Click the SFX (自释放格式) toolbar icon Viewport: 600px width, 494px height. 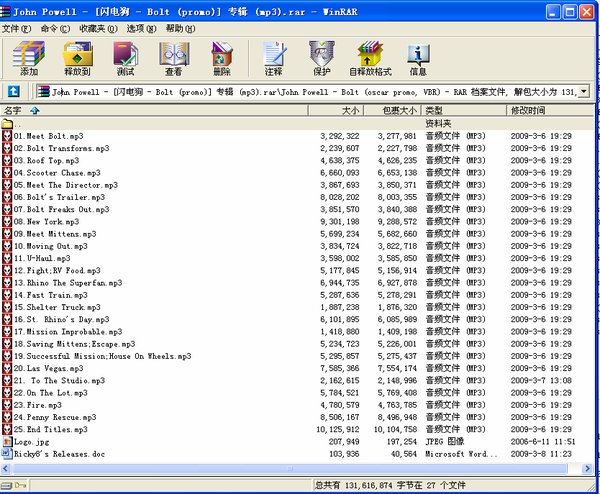tap(370, 58)
